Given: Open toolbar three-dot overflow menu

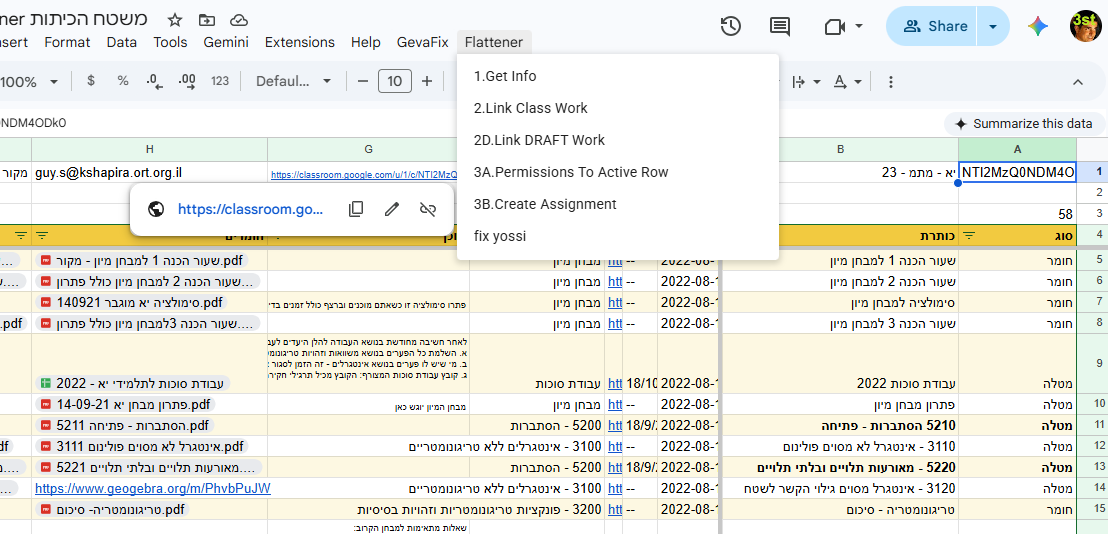Looking at the screenshot, I should tap(890, 82).
